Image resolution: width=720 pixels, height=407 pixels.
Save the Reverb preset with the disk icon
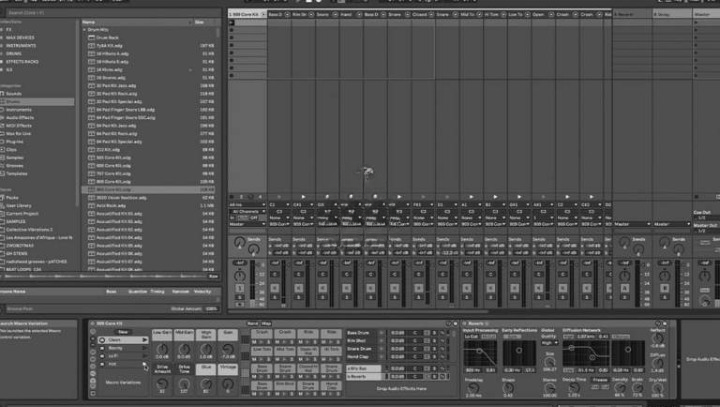point(664,324)
